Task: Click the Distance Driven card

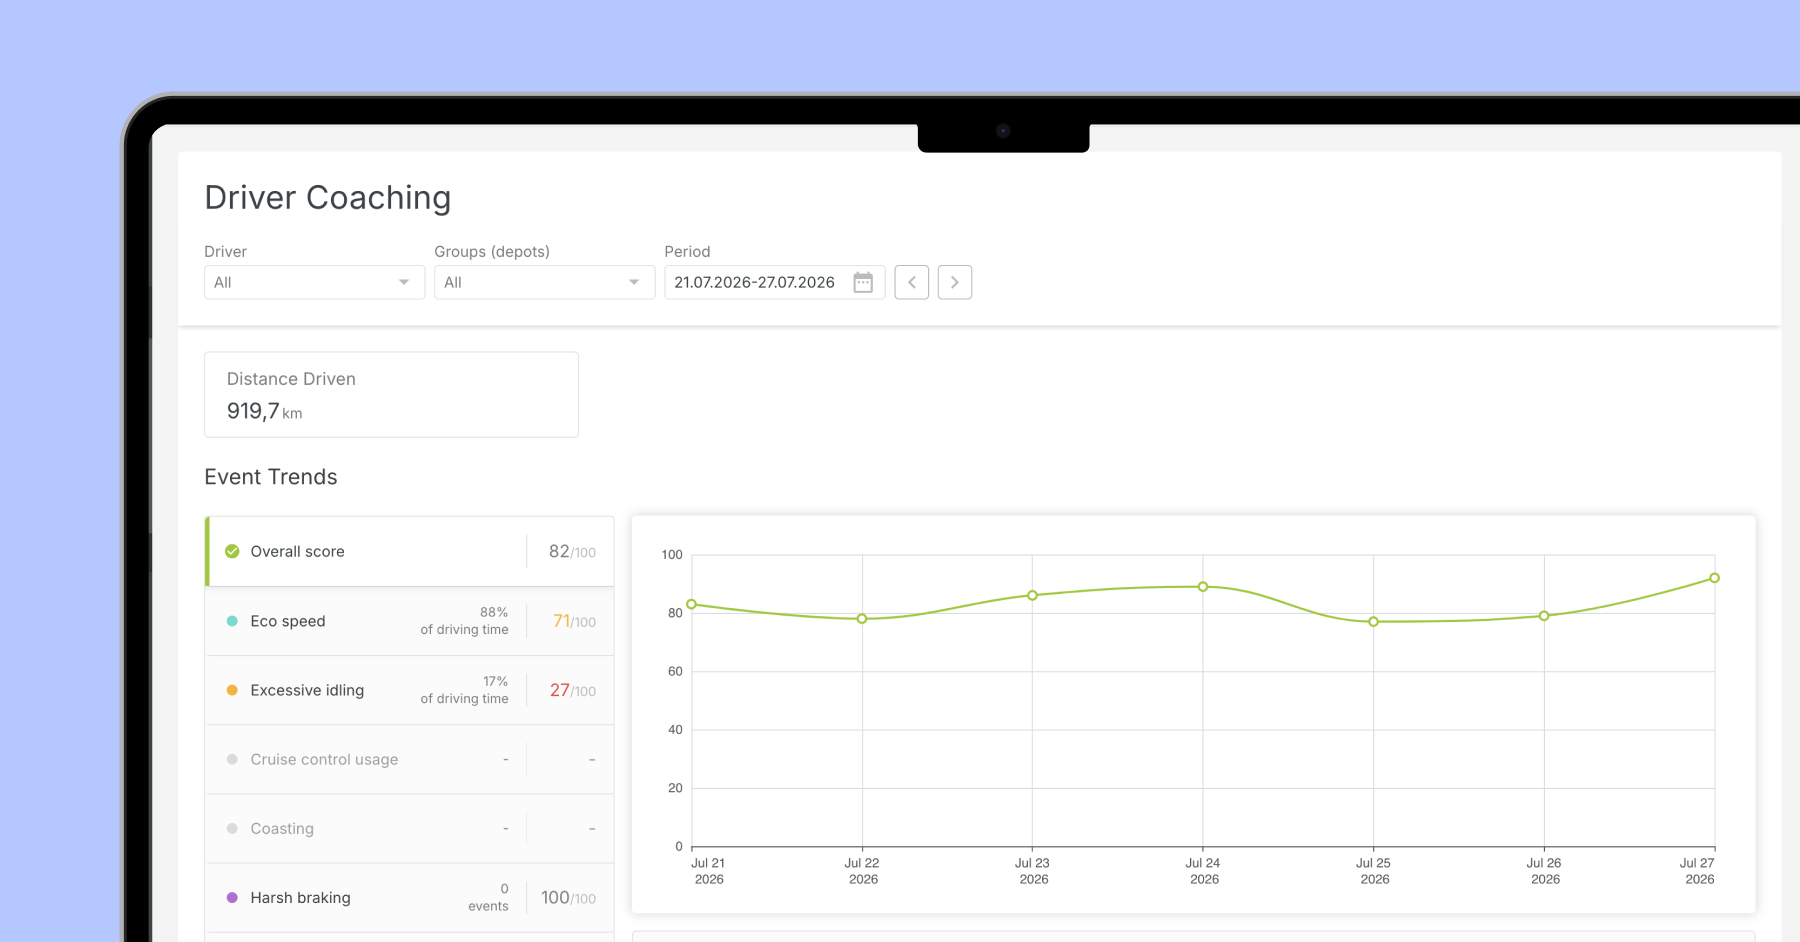Action: click(x=391, y=394)
